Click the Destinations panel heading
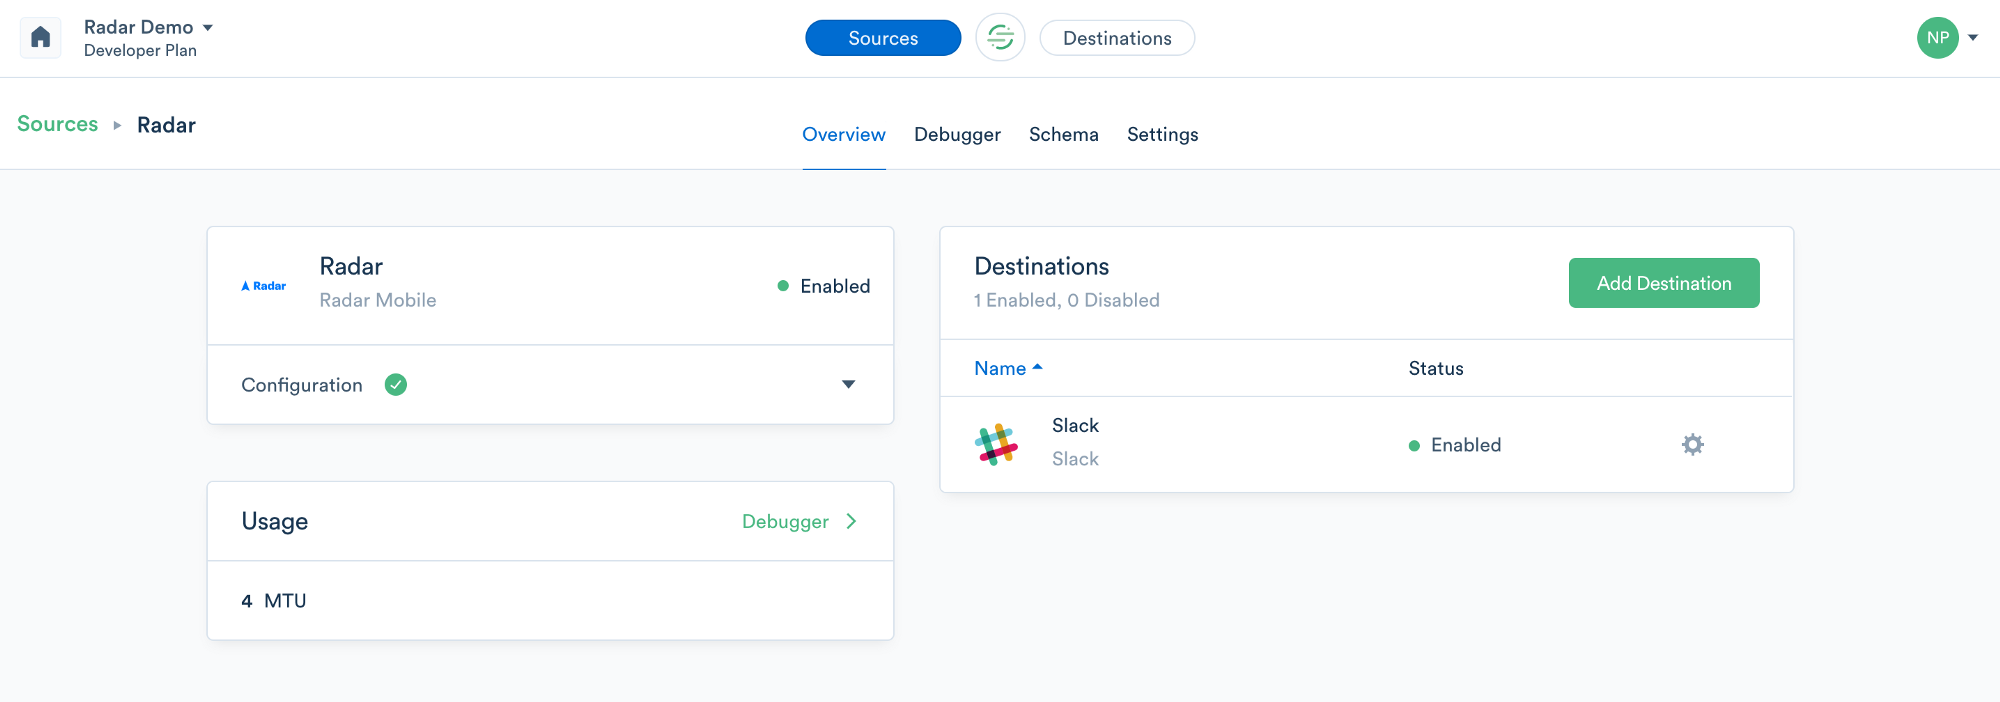2000x702 pixels. point(1042,266)
